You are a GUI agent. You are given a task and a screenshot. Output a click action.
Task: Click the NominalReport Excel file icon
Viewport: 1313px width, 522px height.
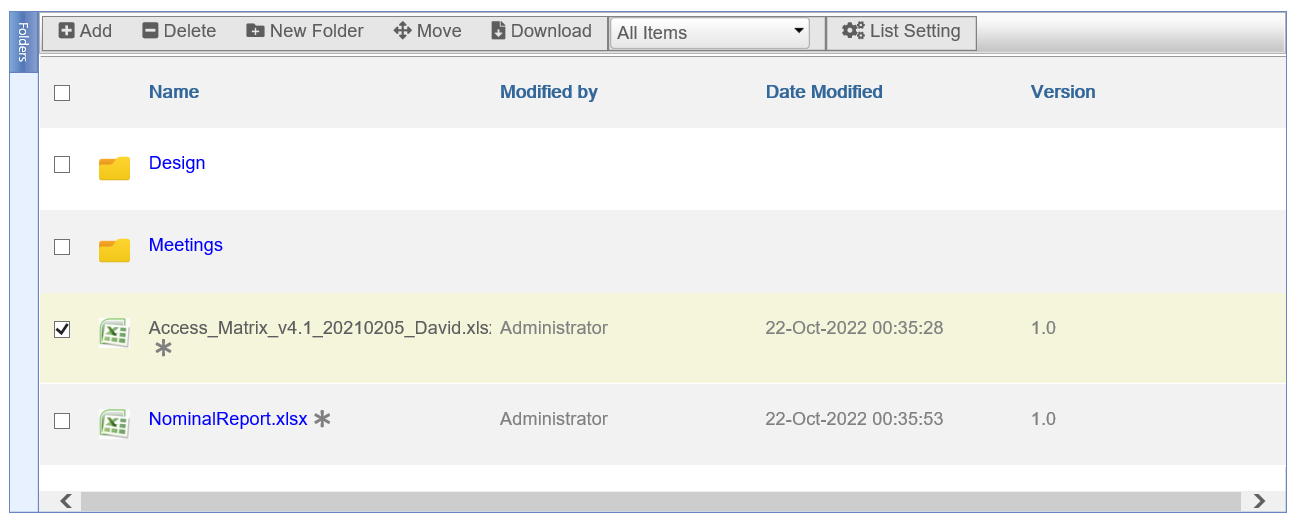(114, 423)
